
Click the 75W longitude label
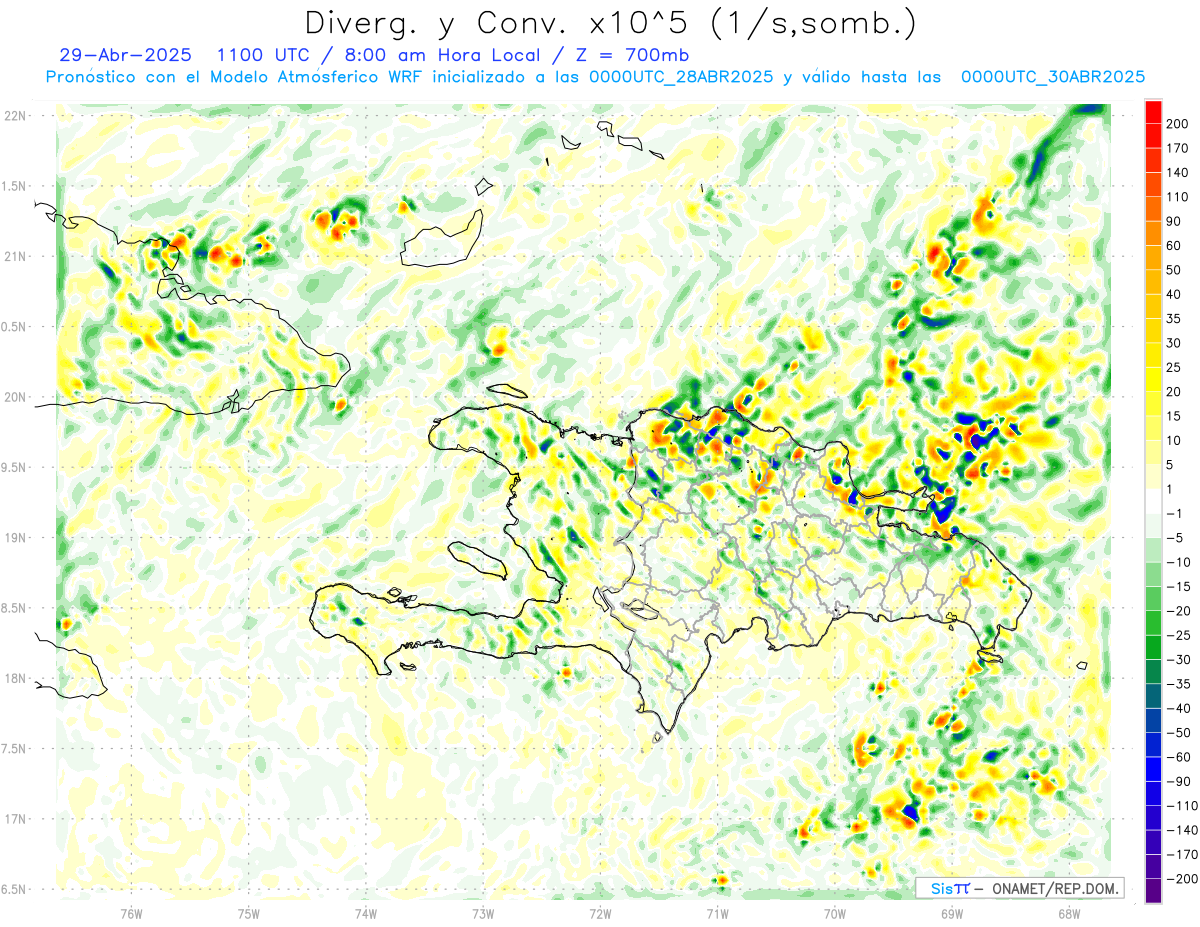(248, 914)
